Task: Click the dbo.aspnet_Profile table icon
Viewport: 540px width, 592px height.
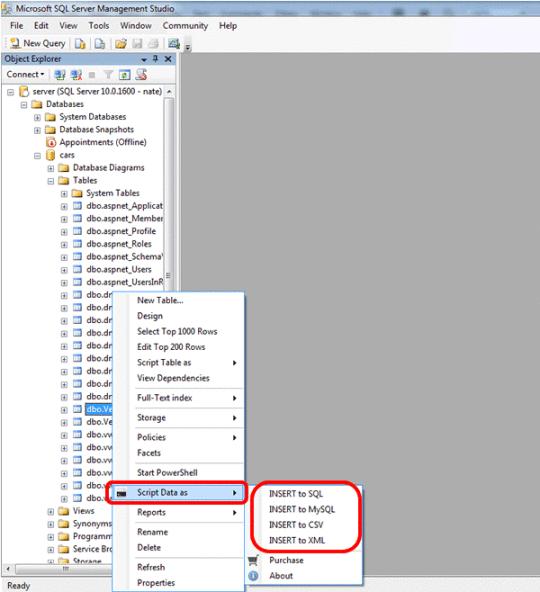Action: 77,231
